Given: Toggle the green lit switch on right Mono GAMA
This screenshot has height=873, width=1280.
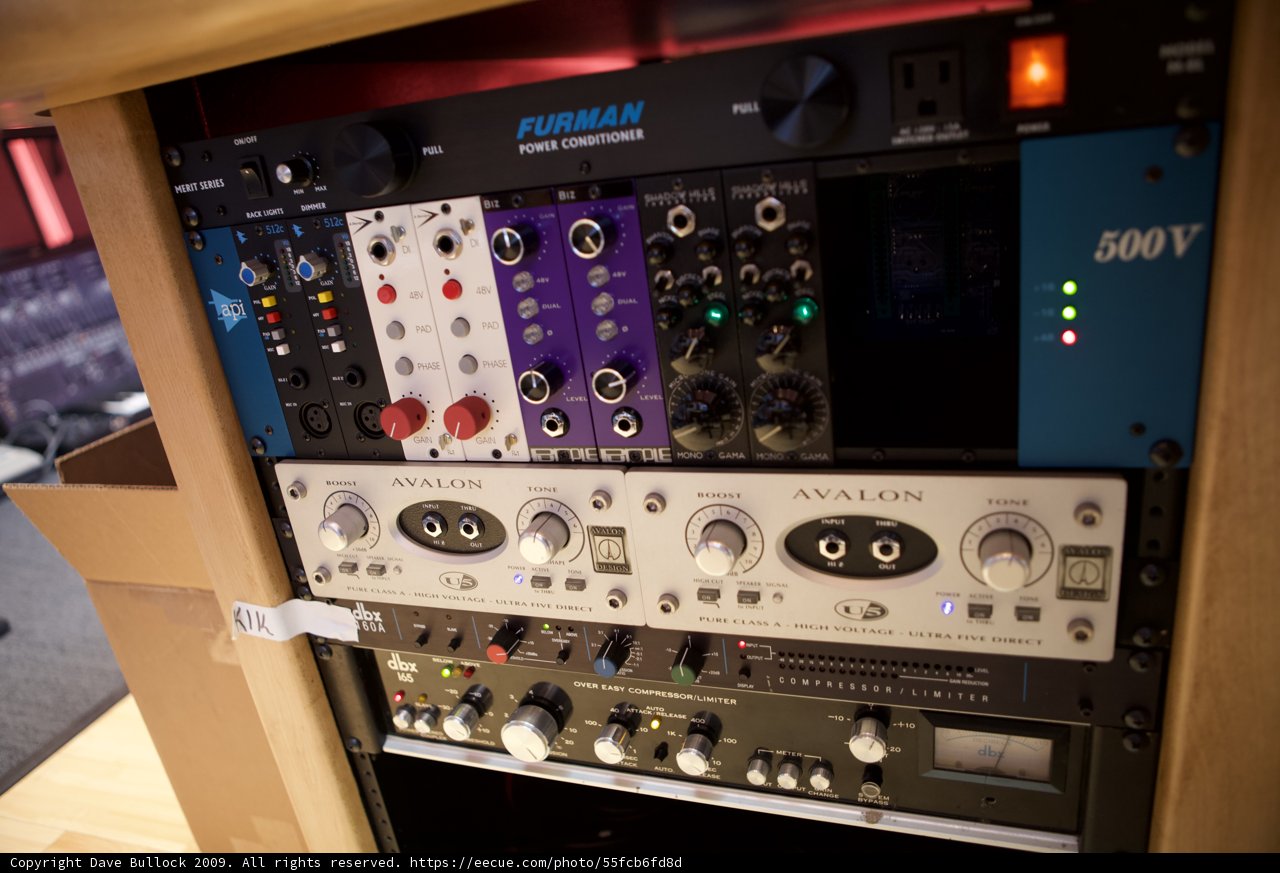Looking at the screenshot, I should [804, 310].
